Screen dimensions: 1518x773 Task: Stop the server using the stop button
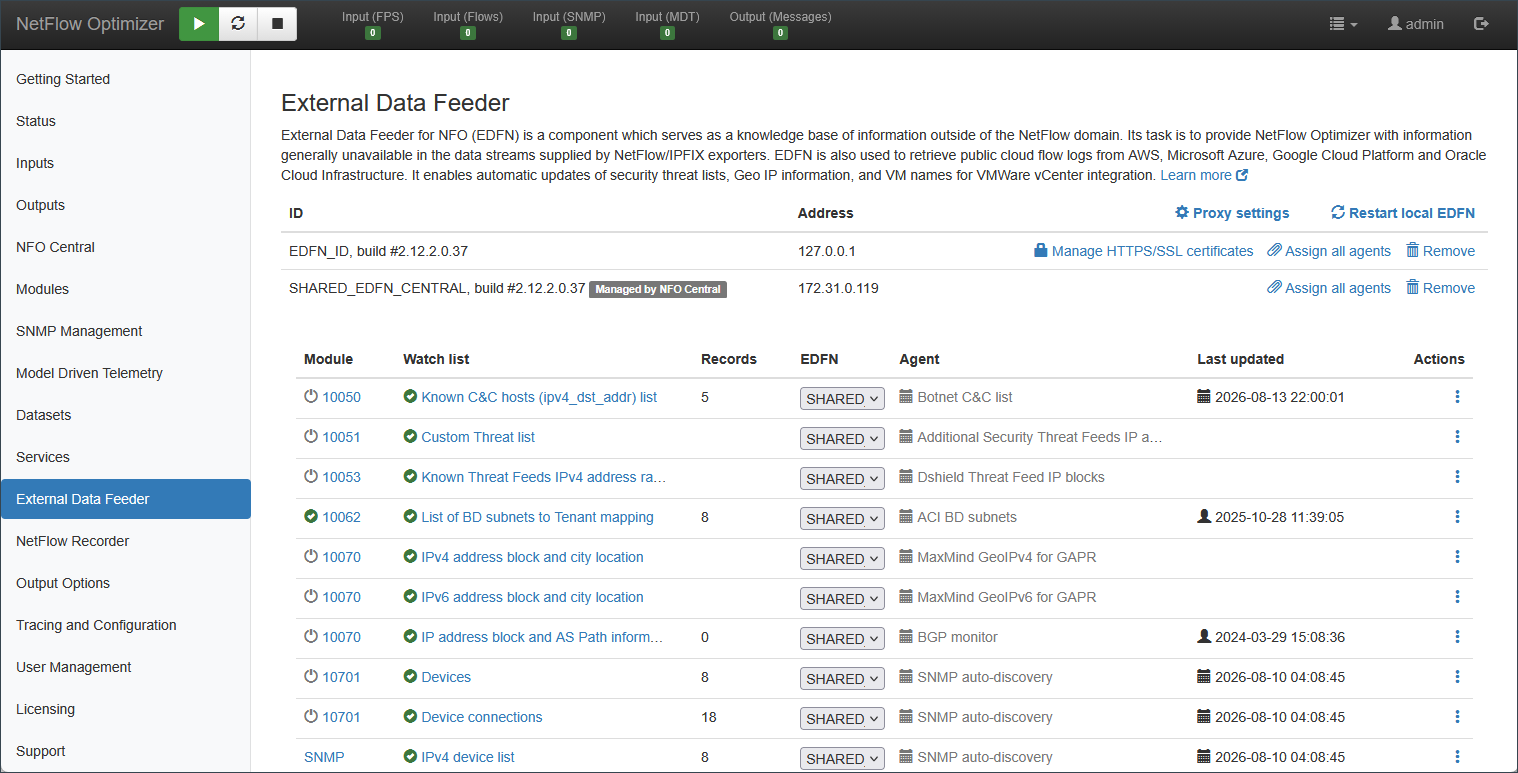point(277,24)
